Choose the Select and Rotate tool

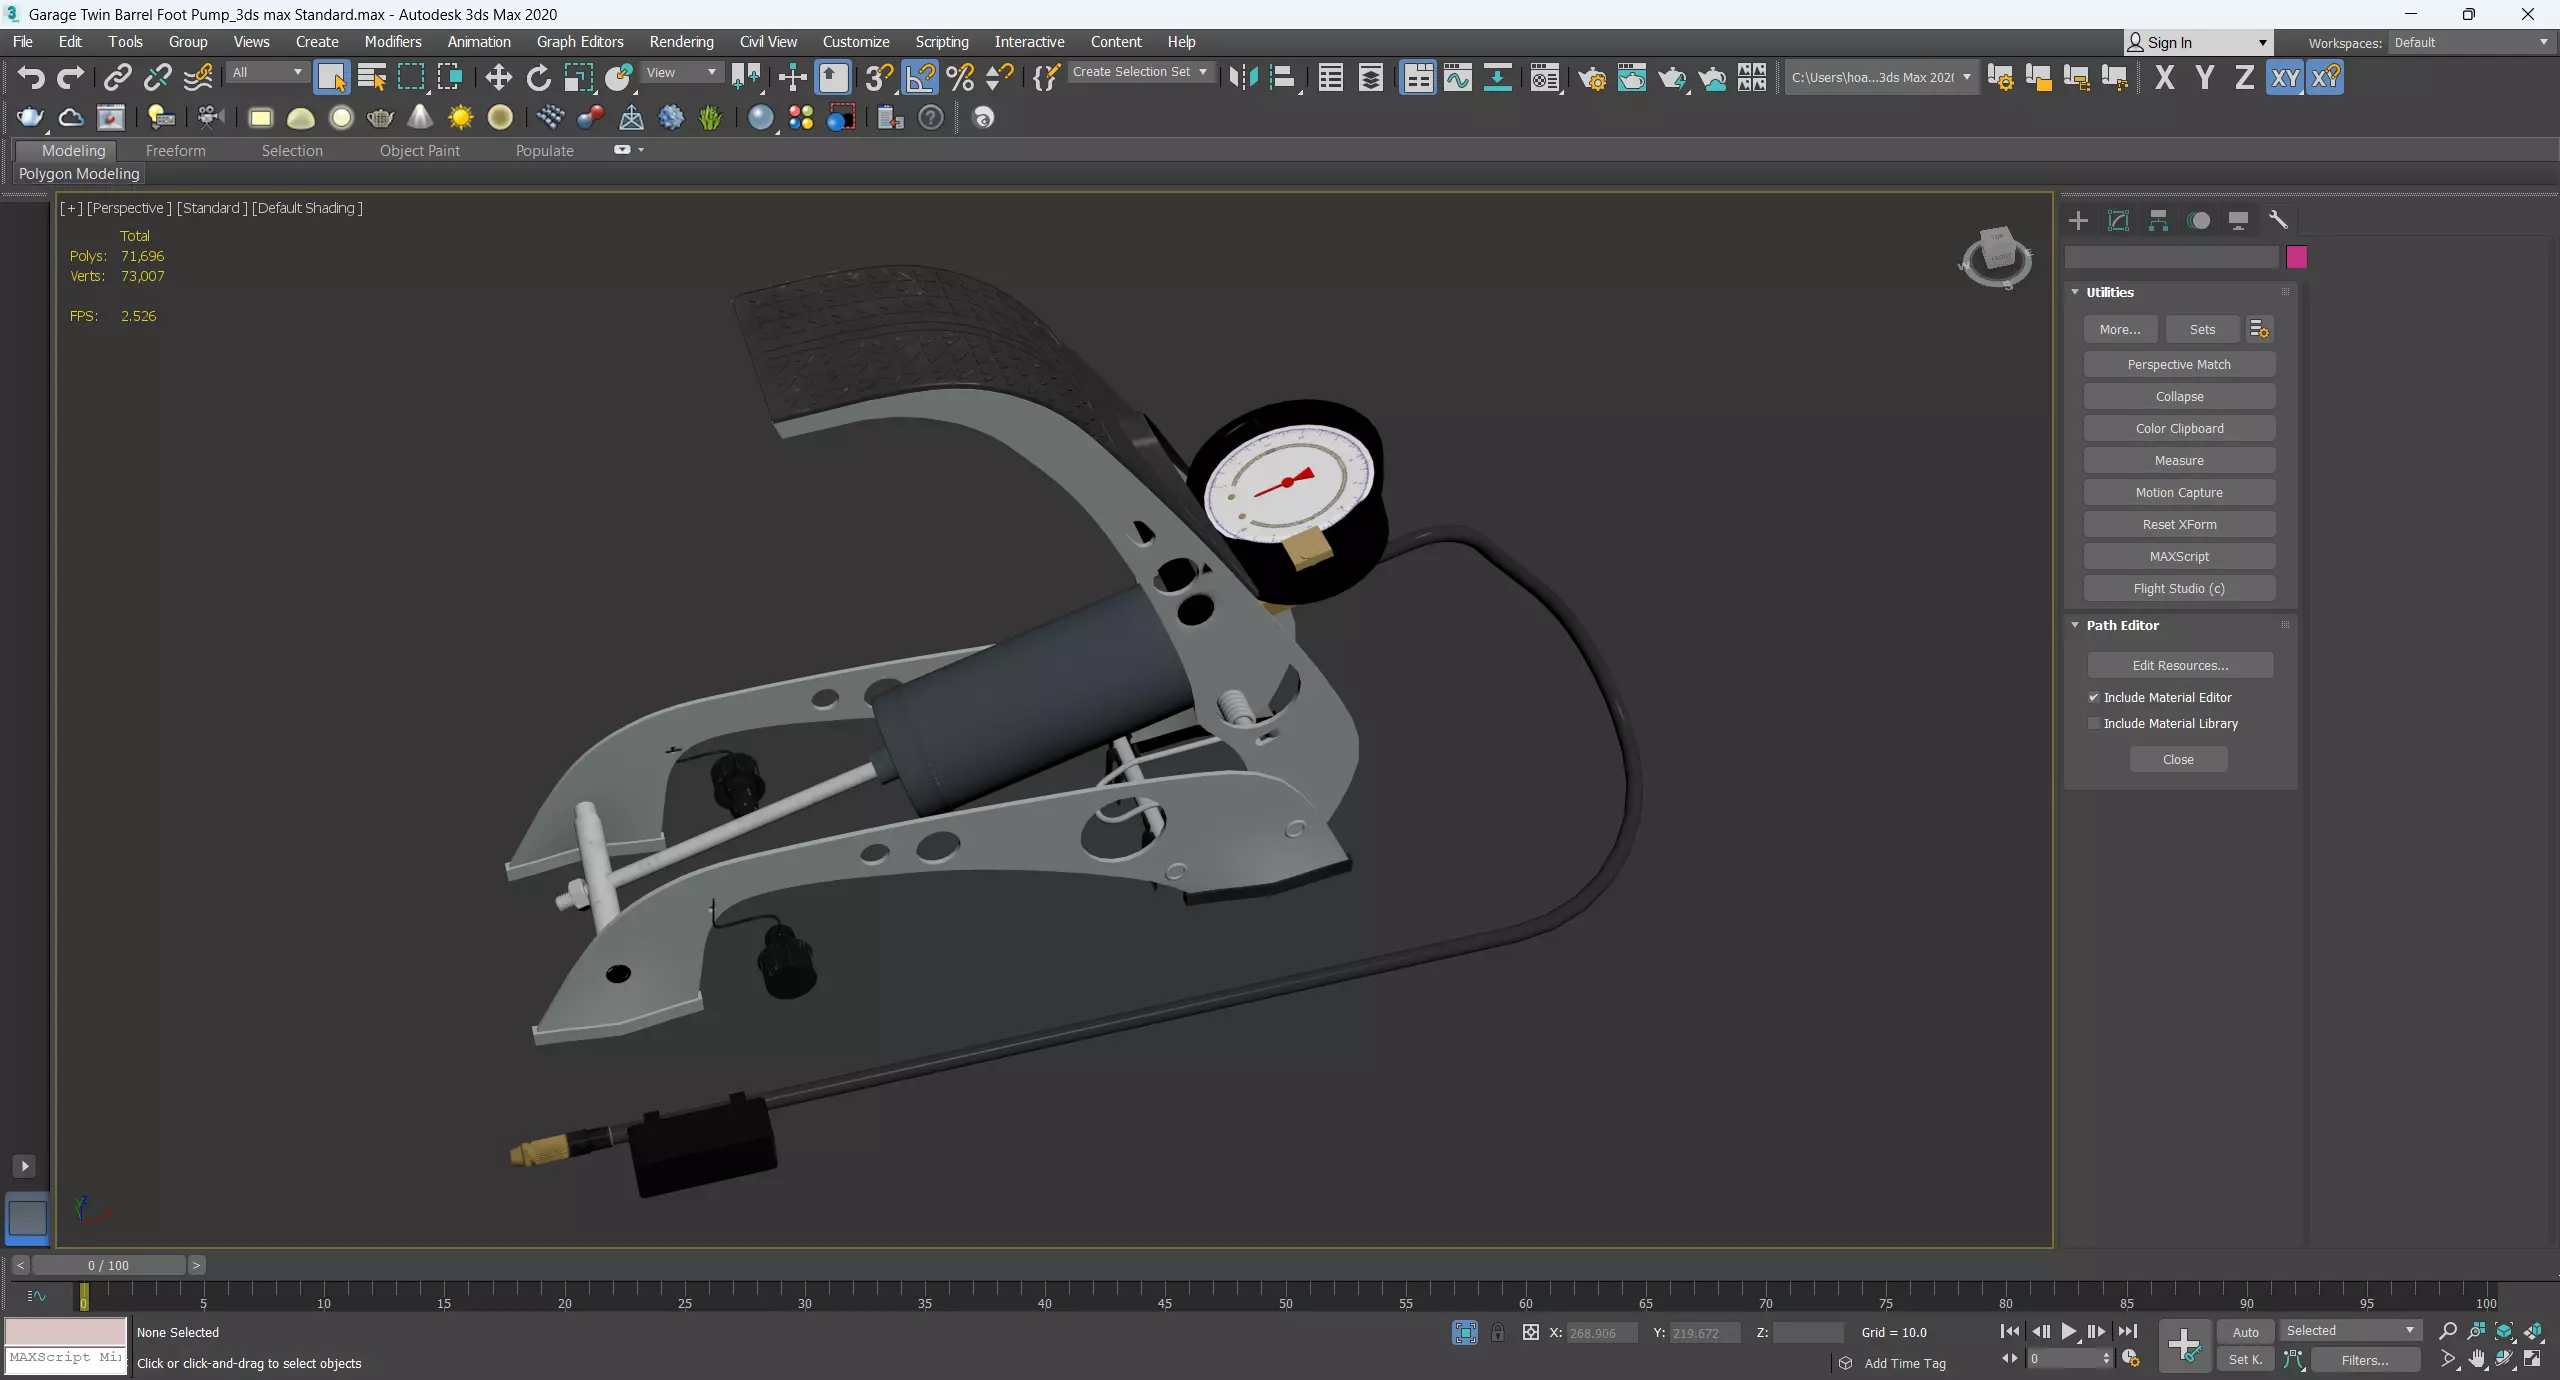click(x=538, y=77)
